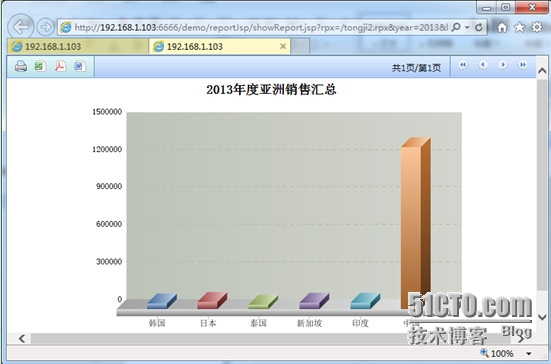Switch to the first 192.168.1.103 tab
The width and height of the screenshot is (551, 364).
tap(77, 46)
